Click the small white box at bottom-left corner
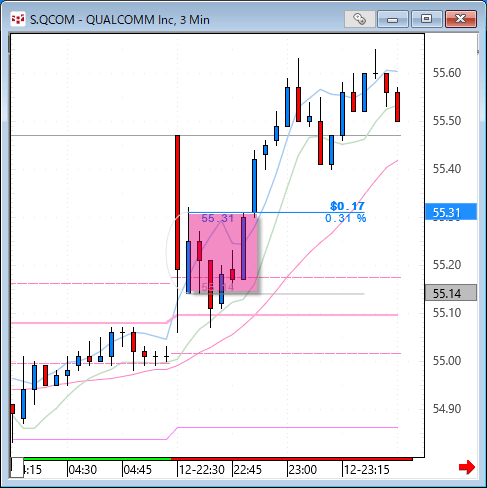The image size is (487, 488). point(17,467)
